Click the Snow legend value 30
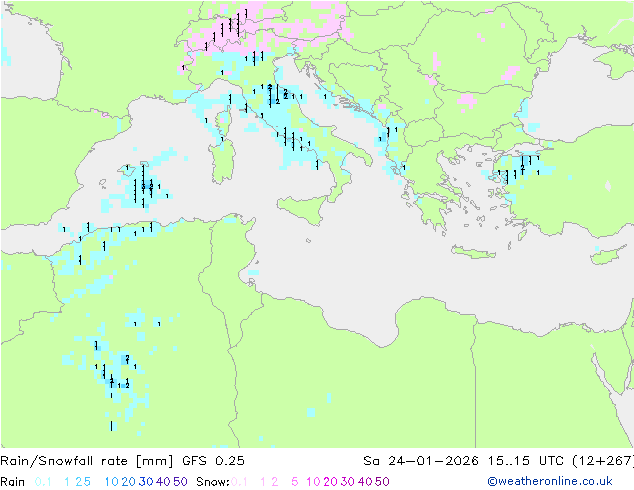This screenshot has height=490, width=634. point(348,482)
